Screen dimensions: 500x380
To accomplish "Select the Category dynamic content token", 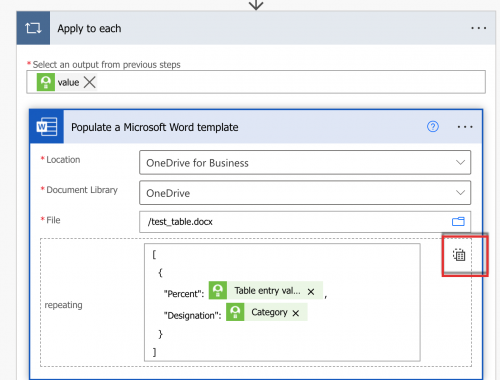I will click(x=269, y=312).
